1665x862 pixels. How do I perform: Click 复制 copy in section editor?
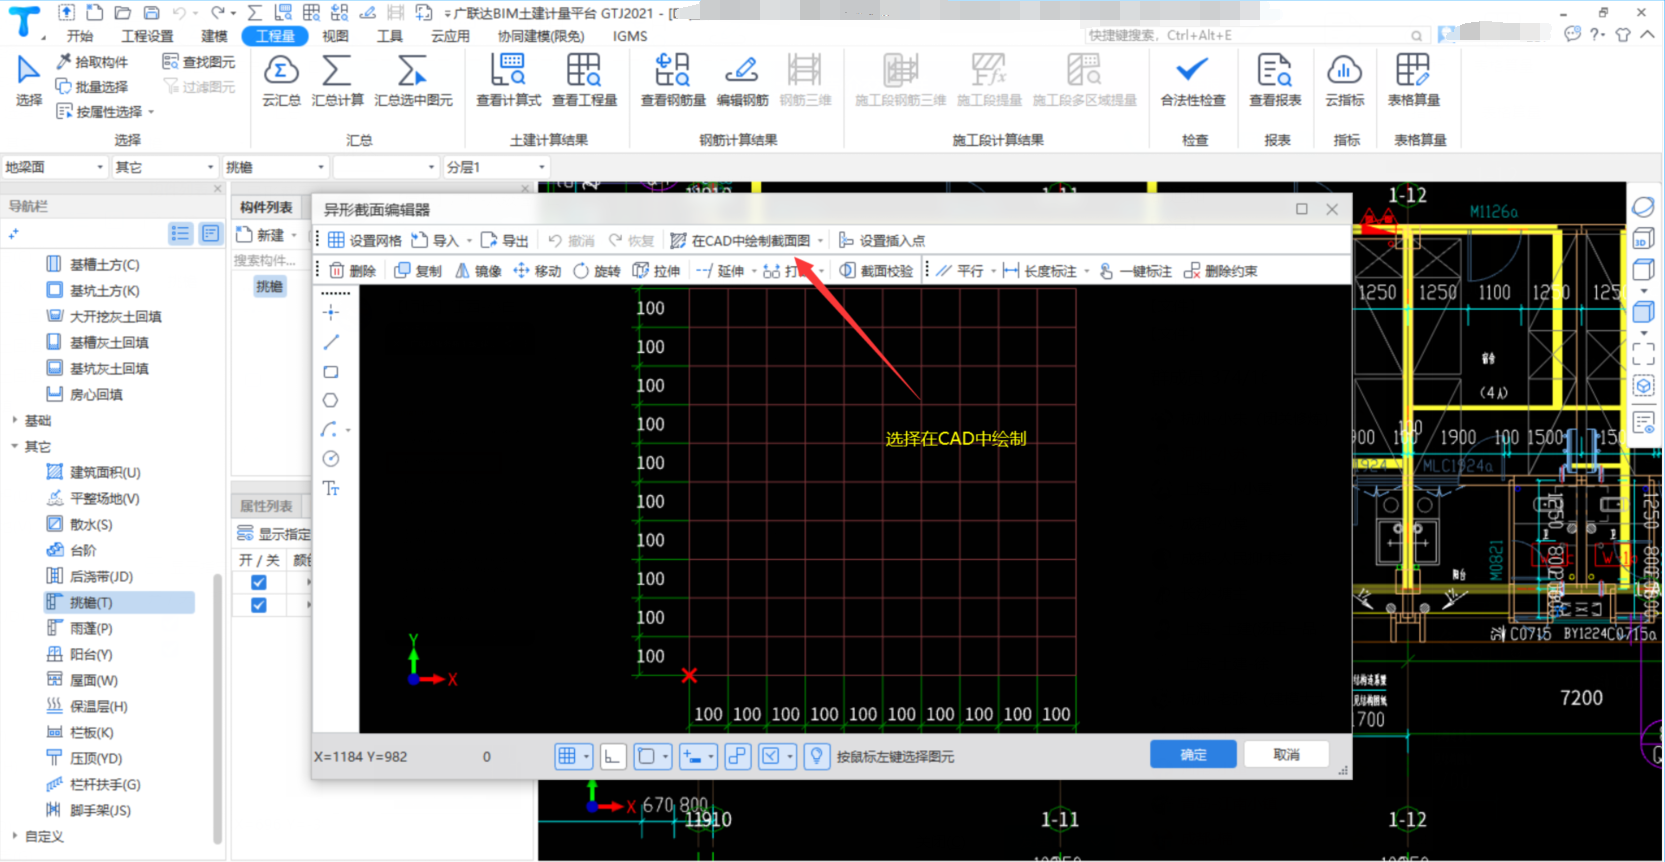tap(418, 271)
